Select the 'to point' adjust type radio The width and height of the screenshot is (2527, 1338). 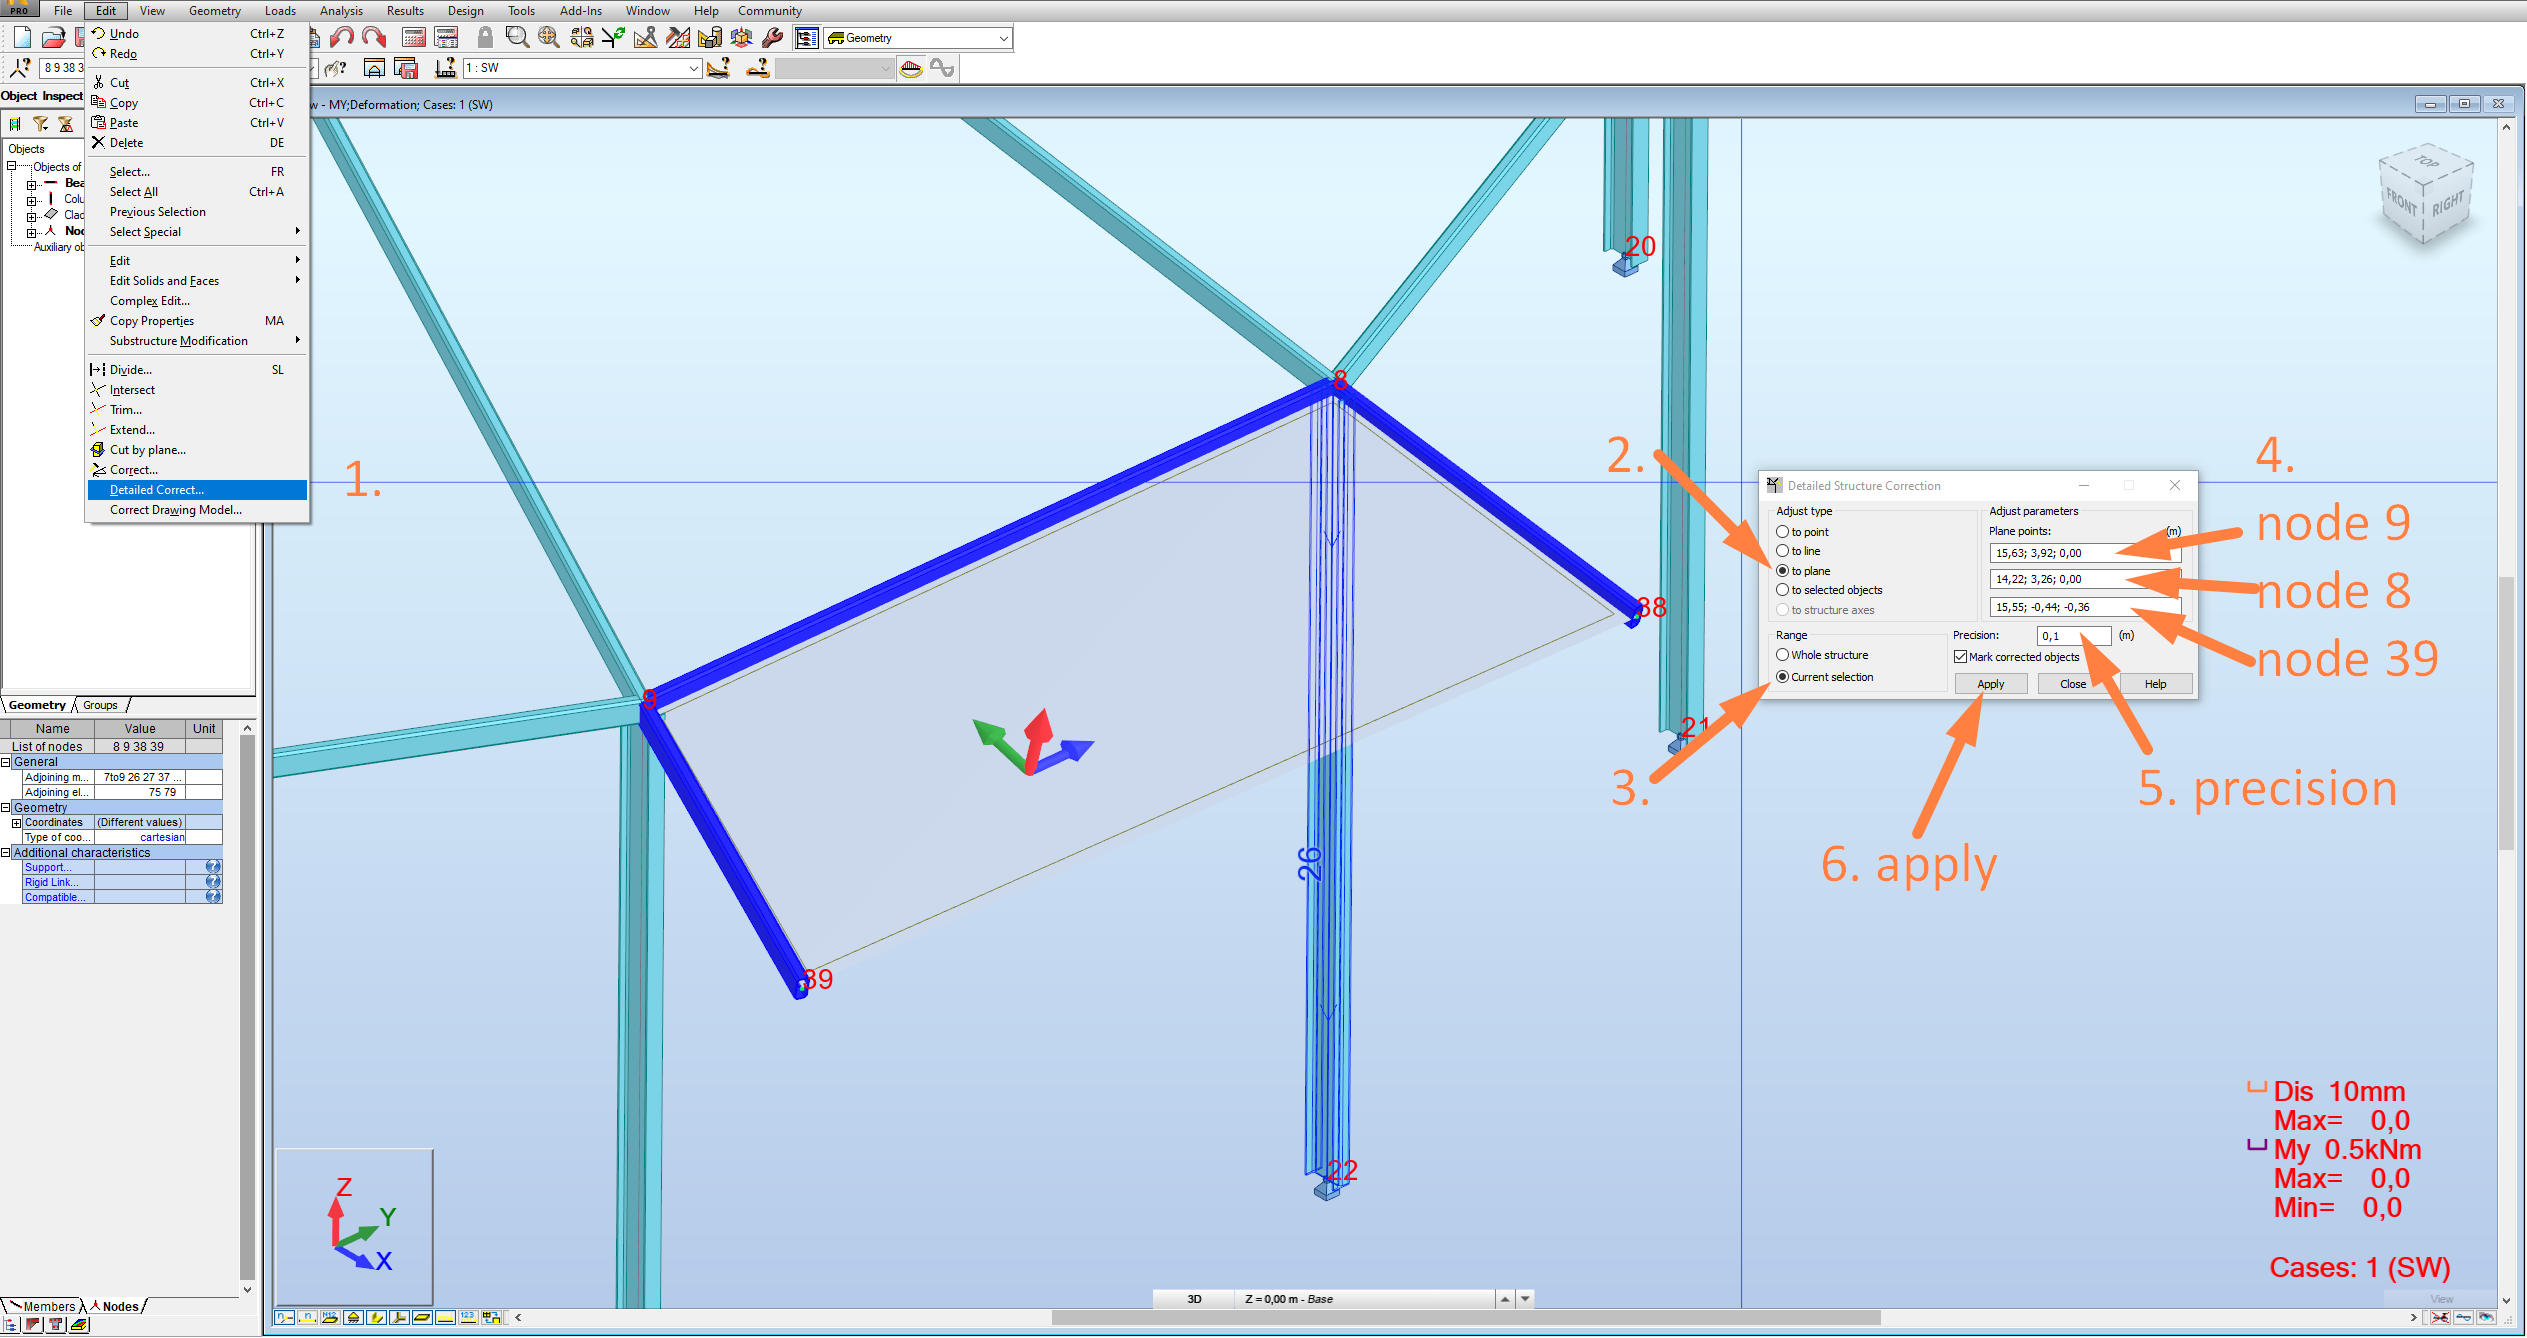click(x=1784, y=531)
